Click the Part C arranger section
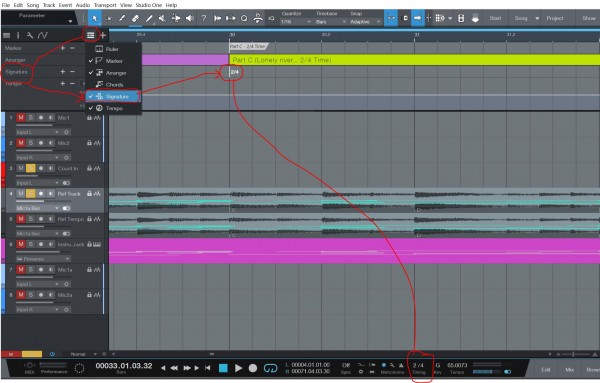The height and width of the screenshot is (383, 600). [x=414, y=60]
